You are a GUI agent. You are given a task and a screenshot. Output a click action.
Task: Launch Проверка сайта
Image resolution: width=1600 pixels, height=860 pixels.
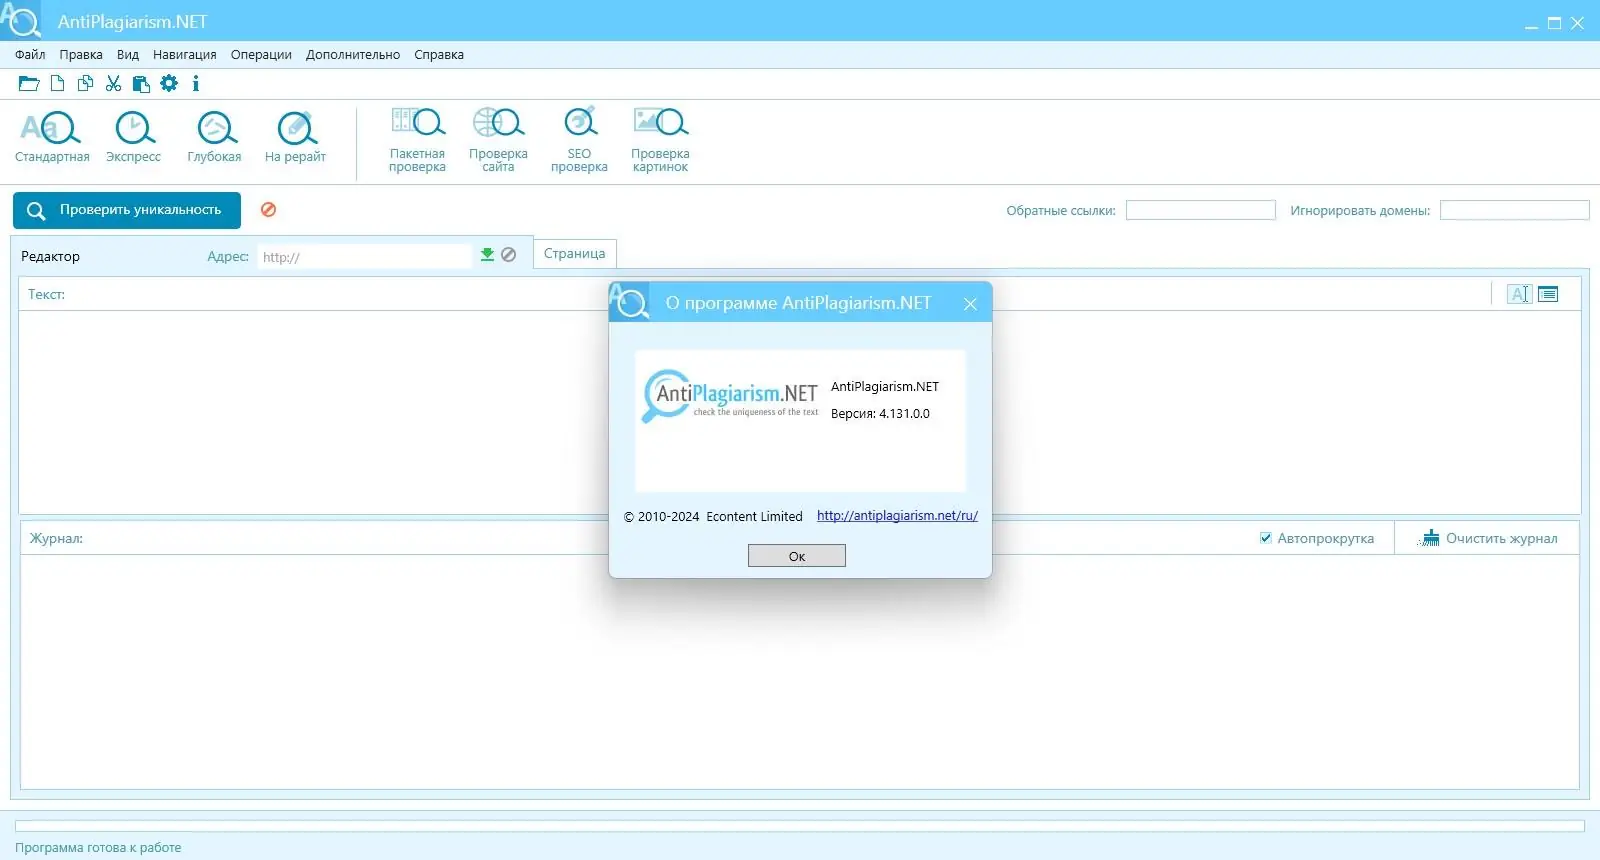[x=498, y=140]
